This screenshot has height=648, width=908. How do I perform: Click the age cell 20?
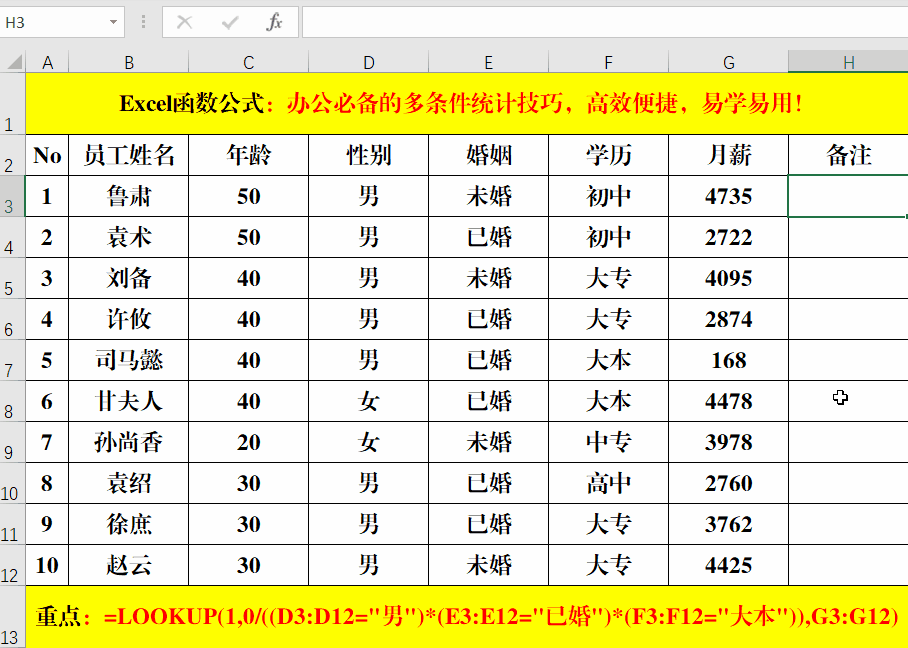(x=248, y=442)
